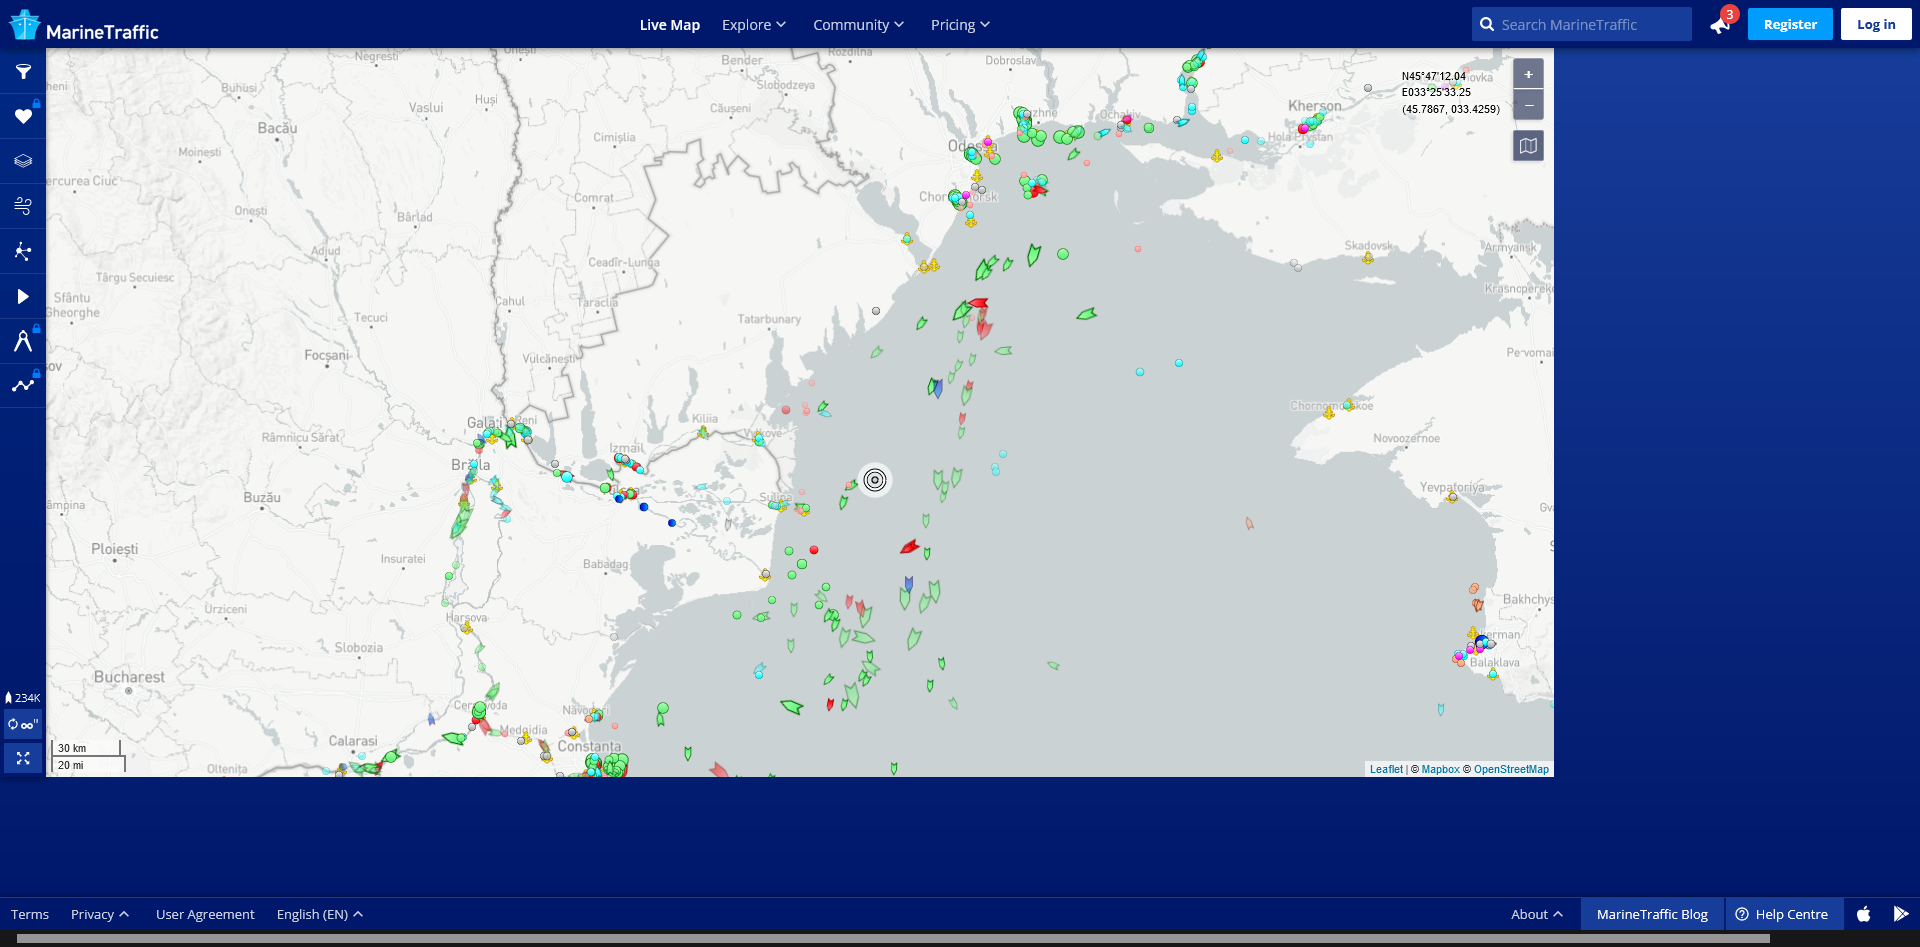
Task: Expand the Community dropdown menu
Action: (x=858, y=25)
